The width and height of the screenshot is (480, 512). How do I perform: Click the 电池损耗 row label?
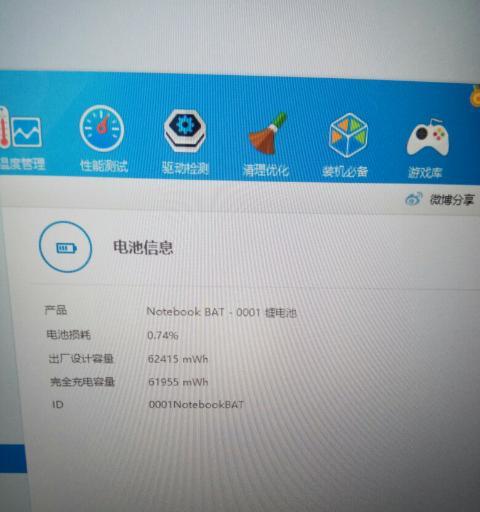pos(68,334)
